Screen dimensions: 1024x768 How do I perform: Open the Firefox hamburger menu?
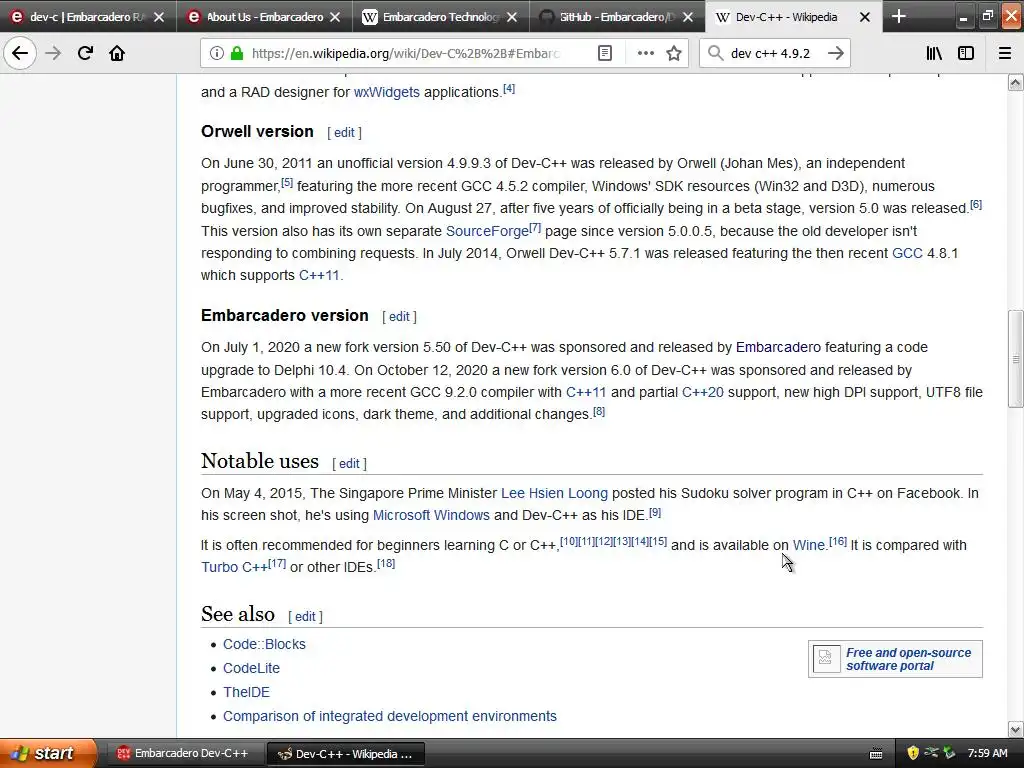(1004, 53)
